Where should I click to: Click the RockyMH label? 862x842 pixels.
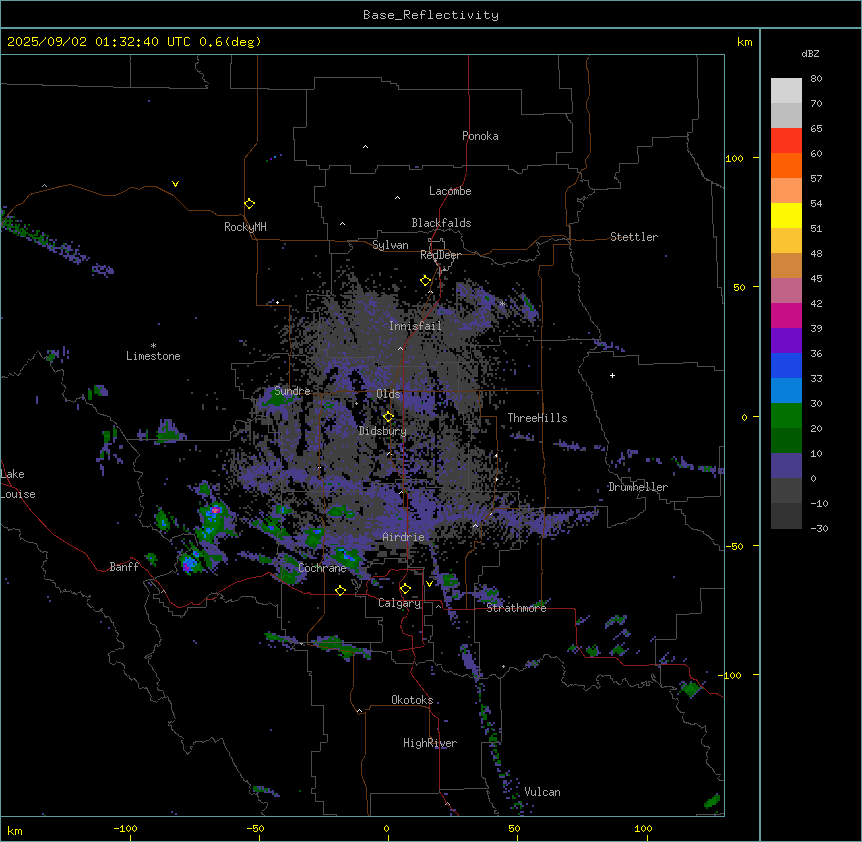pos(245,227)
